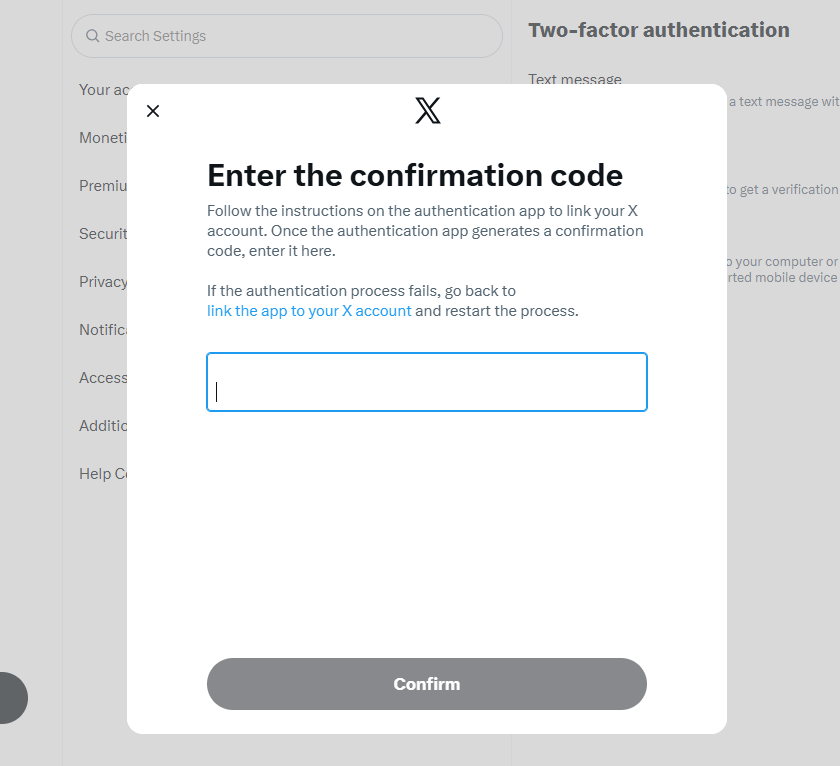Viewport: 840px width, 766px height.
Task: Open link the app to your X account
Action: click(x=309, y=311)
